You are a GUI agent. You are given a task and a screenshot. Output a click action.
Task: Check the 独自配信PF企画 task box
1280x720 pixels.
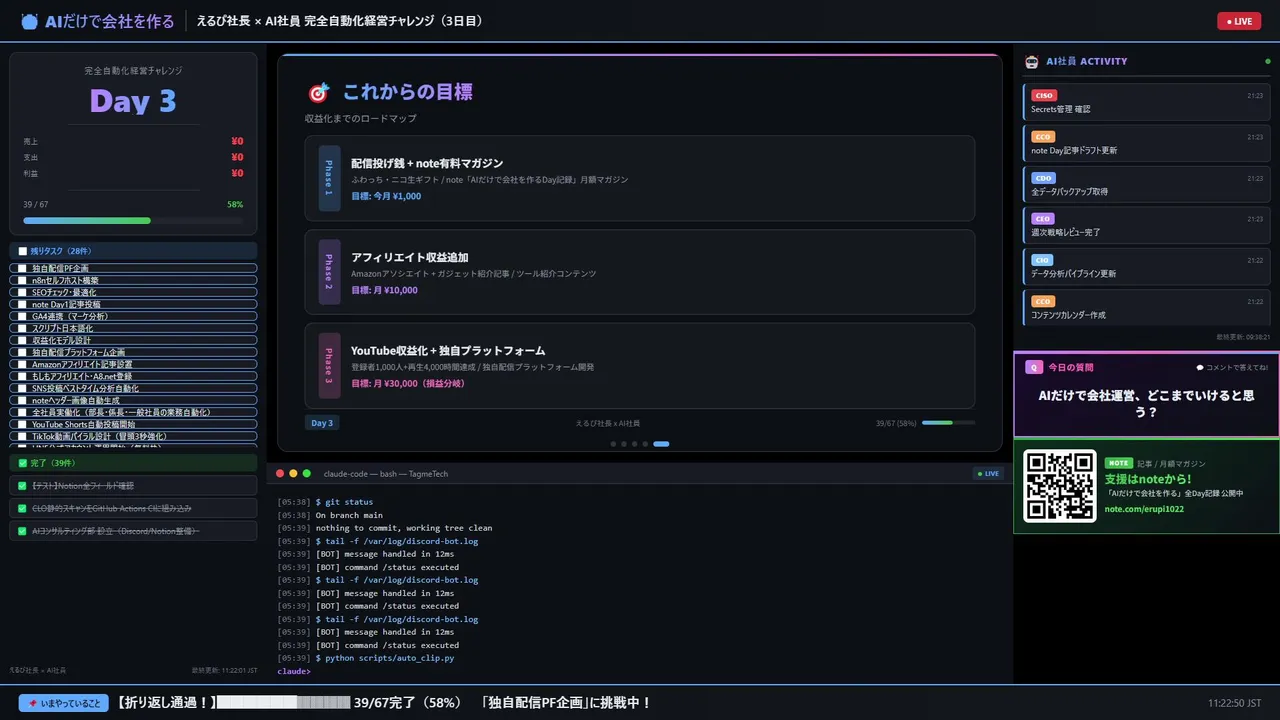tap(23, 268)
